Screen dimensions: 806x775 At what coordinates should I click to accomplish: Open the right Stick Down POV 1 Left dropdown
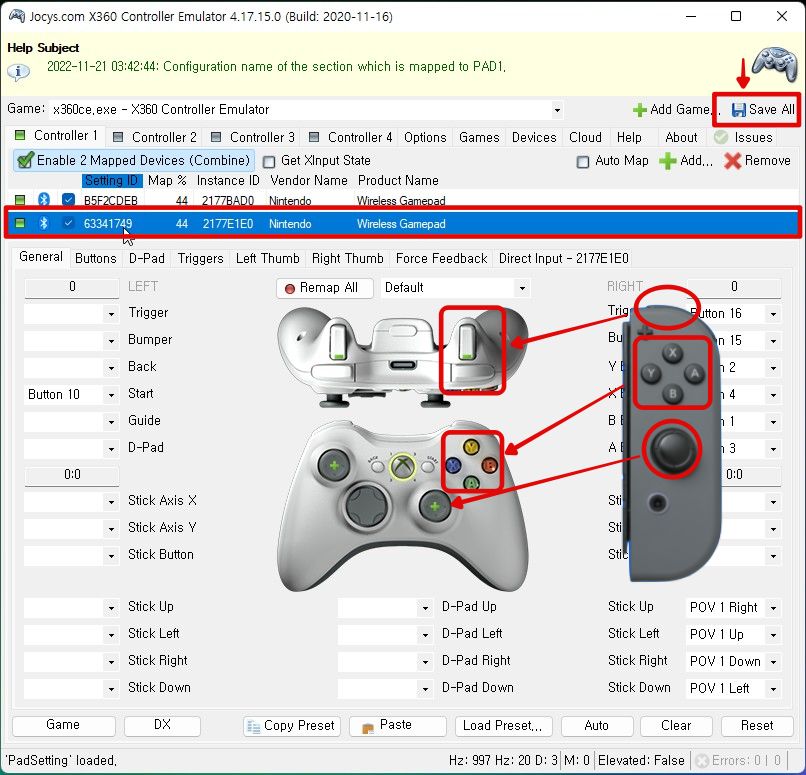773,689
